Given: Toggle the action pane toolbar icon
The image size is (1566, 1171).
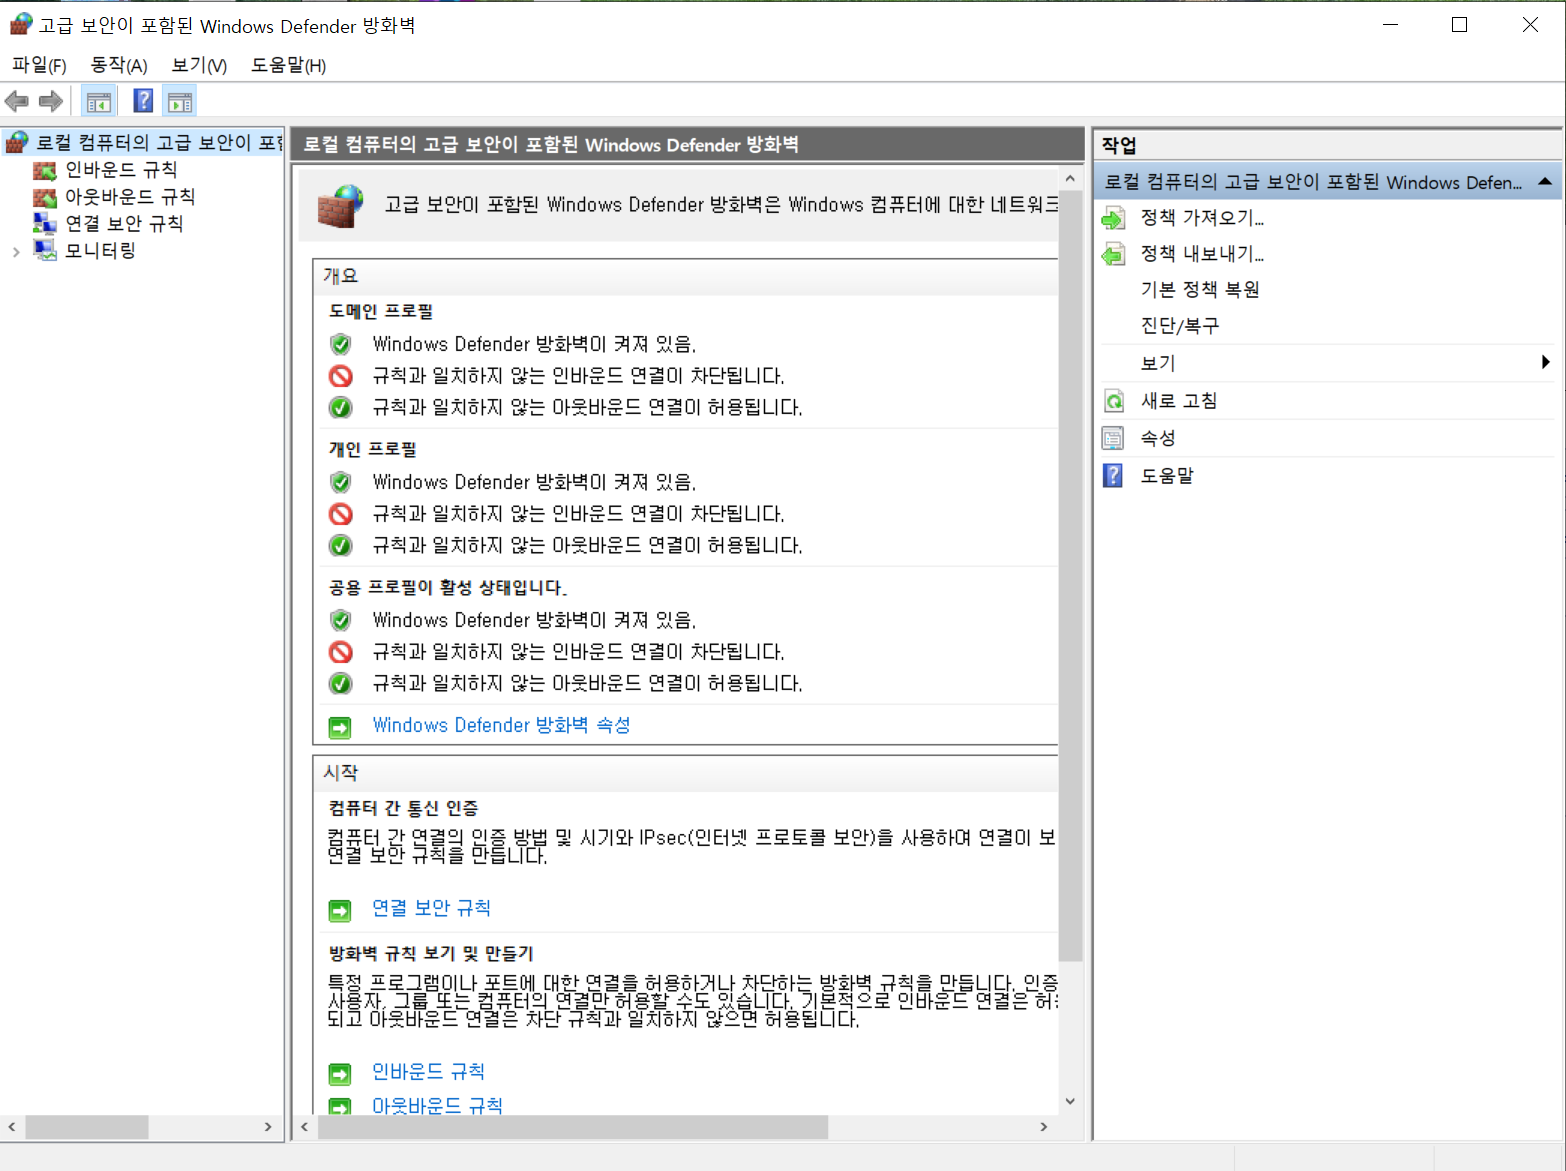Looking at the screenshot, I should (x=180, y=101).
